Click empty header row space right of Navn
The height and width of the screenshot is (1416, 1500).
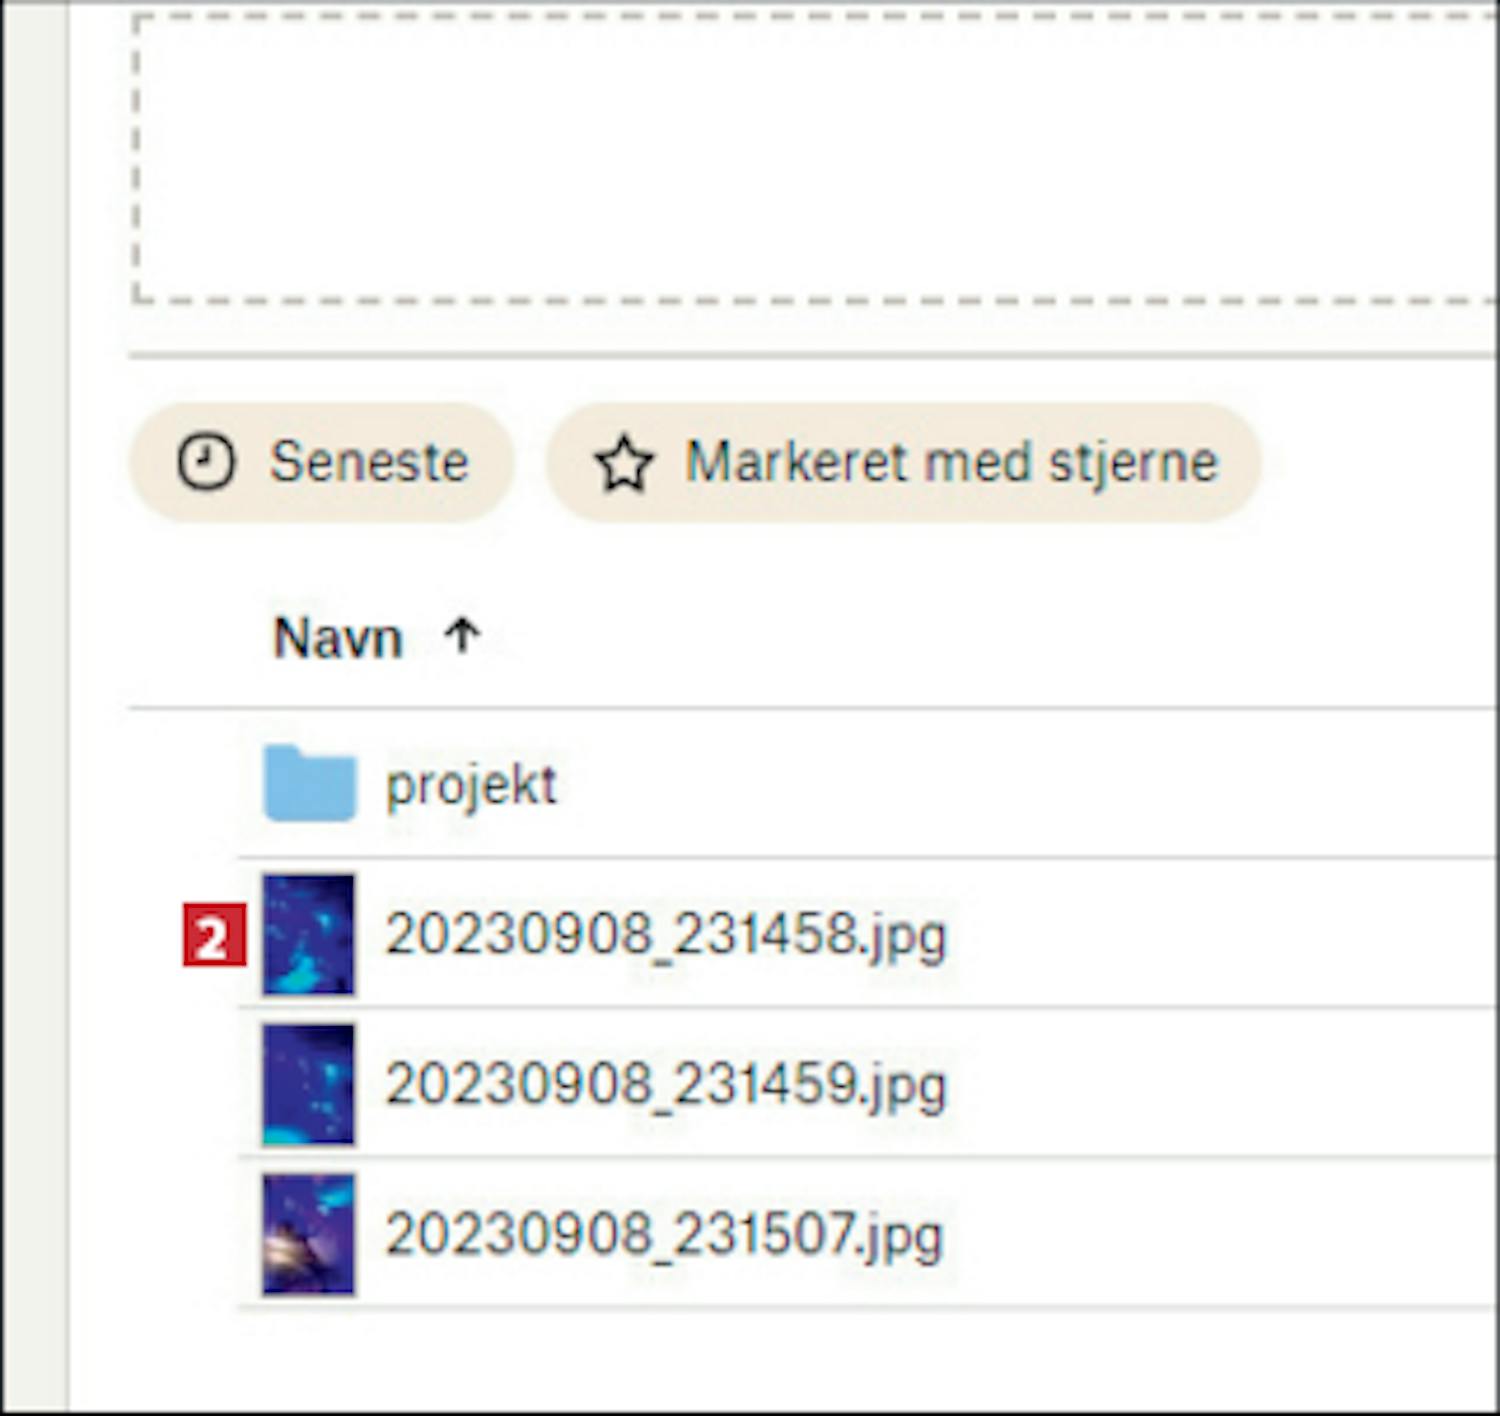click(x=1000, y=638)
